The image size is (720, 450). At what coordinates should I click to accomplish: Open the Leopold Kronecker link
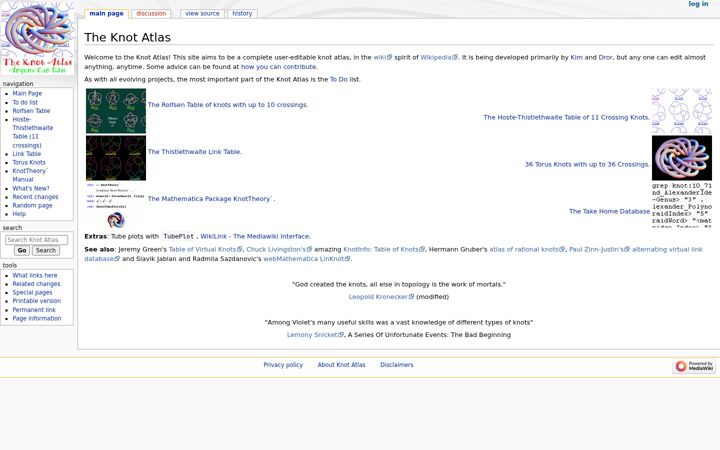[x=381, y=297]
